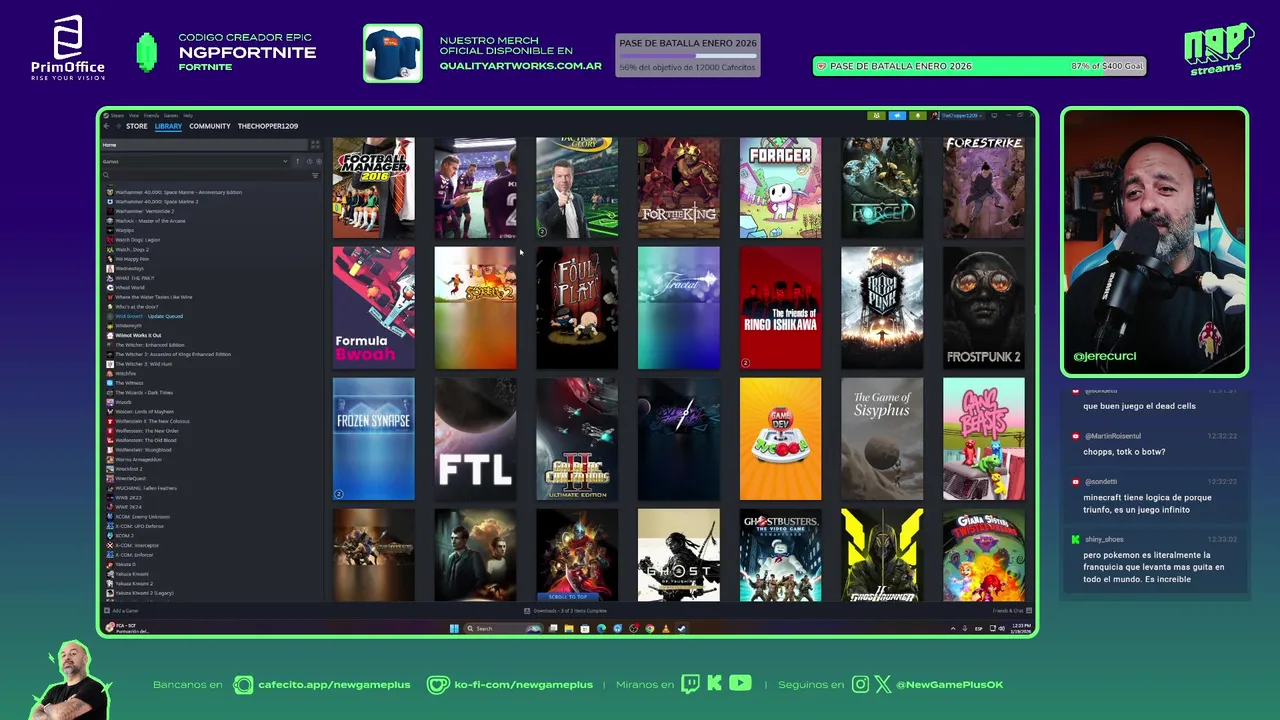Viewport: 1280px width, 720px height.
Task: Select Warhammer 40,000: Space Marine 2 in list
Action: pos(157,202)
